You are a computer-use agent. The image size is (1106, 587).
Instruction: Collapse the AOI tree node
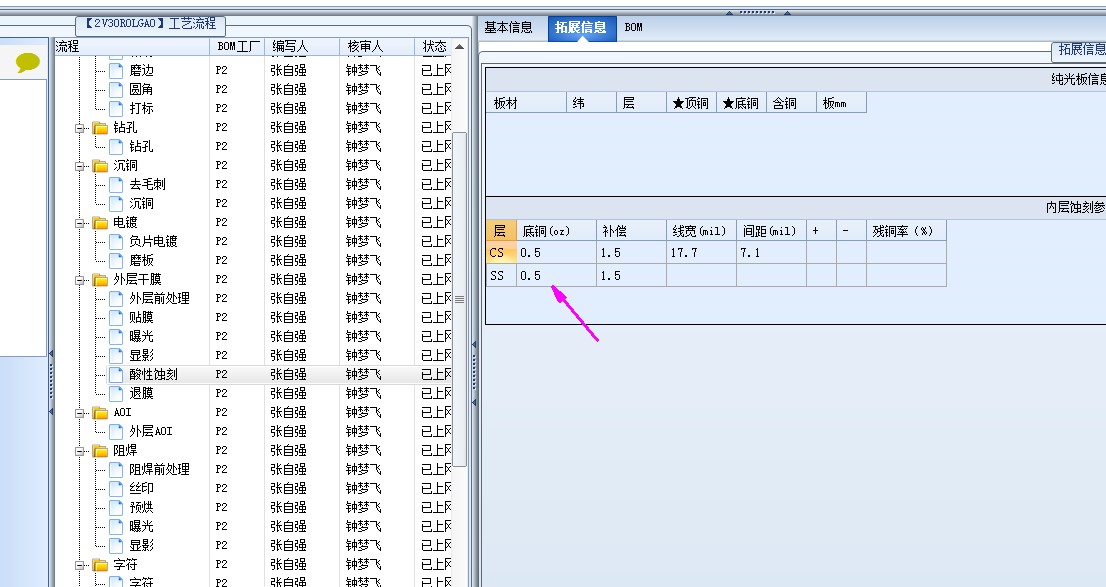[x=80, y=413]
